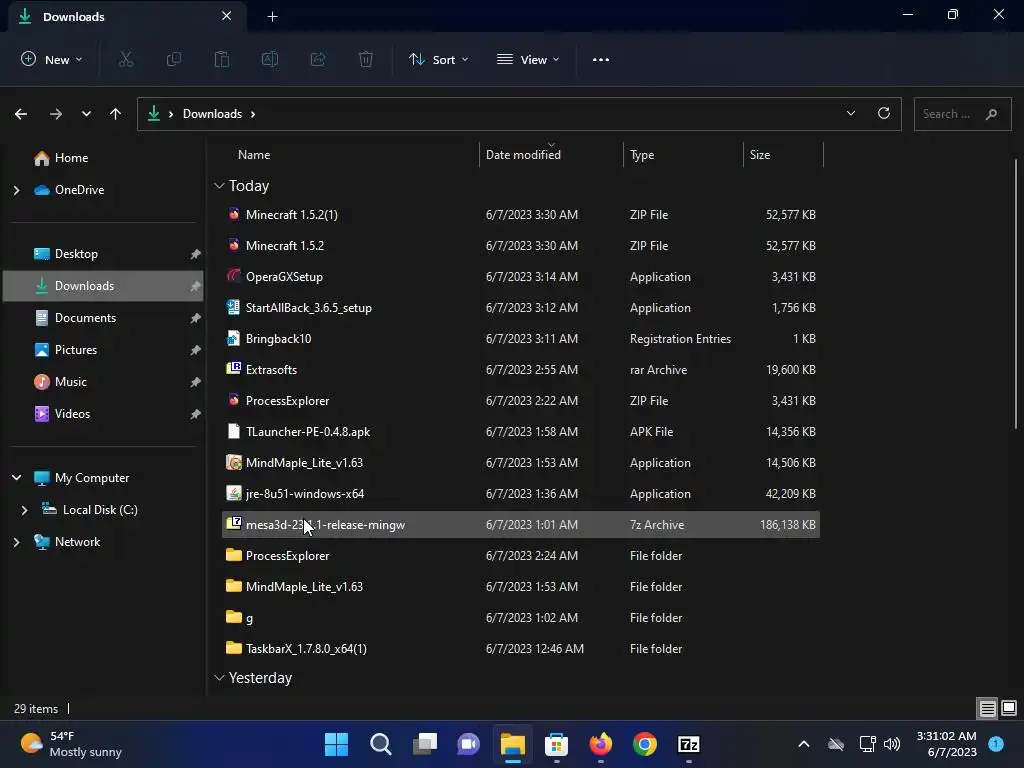Open Chat app on taskbar

[x=468, y=744]
